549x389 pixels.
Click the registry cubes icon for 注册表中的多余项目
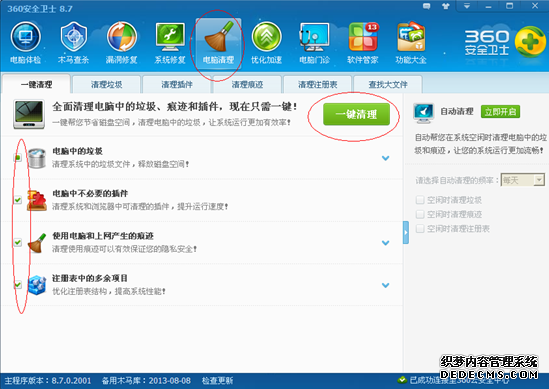coord(37,285)
